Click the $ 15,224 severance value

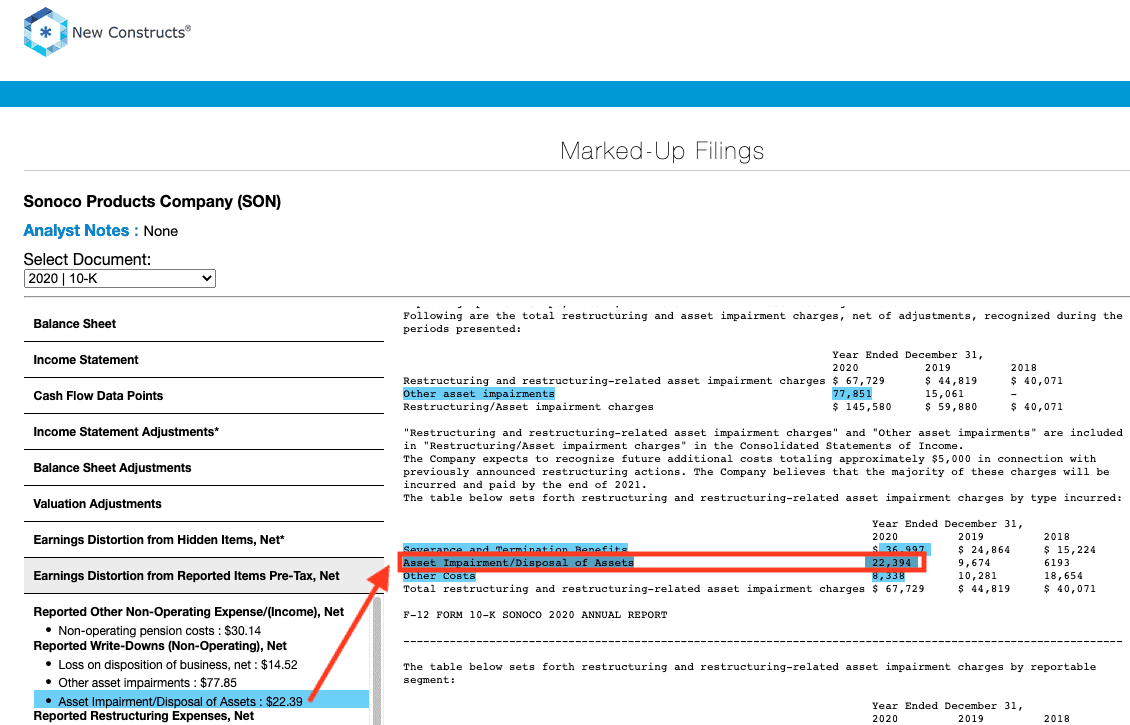(x=1069, y=550)
